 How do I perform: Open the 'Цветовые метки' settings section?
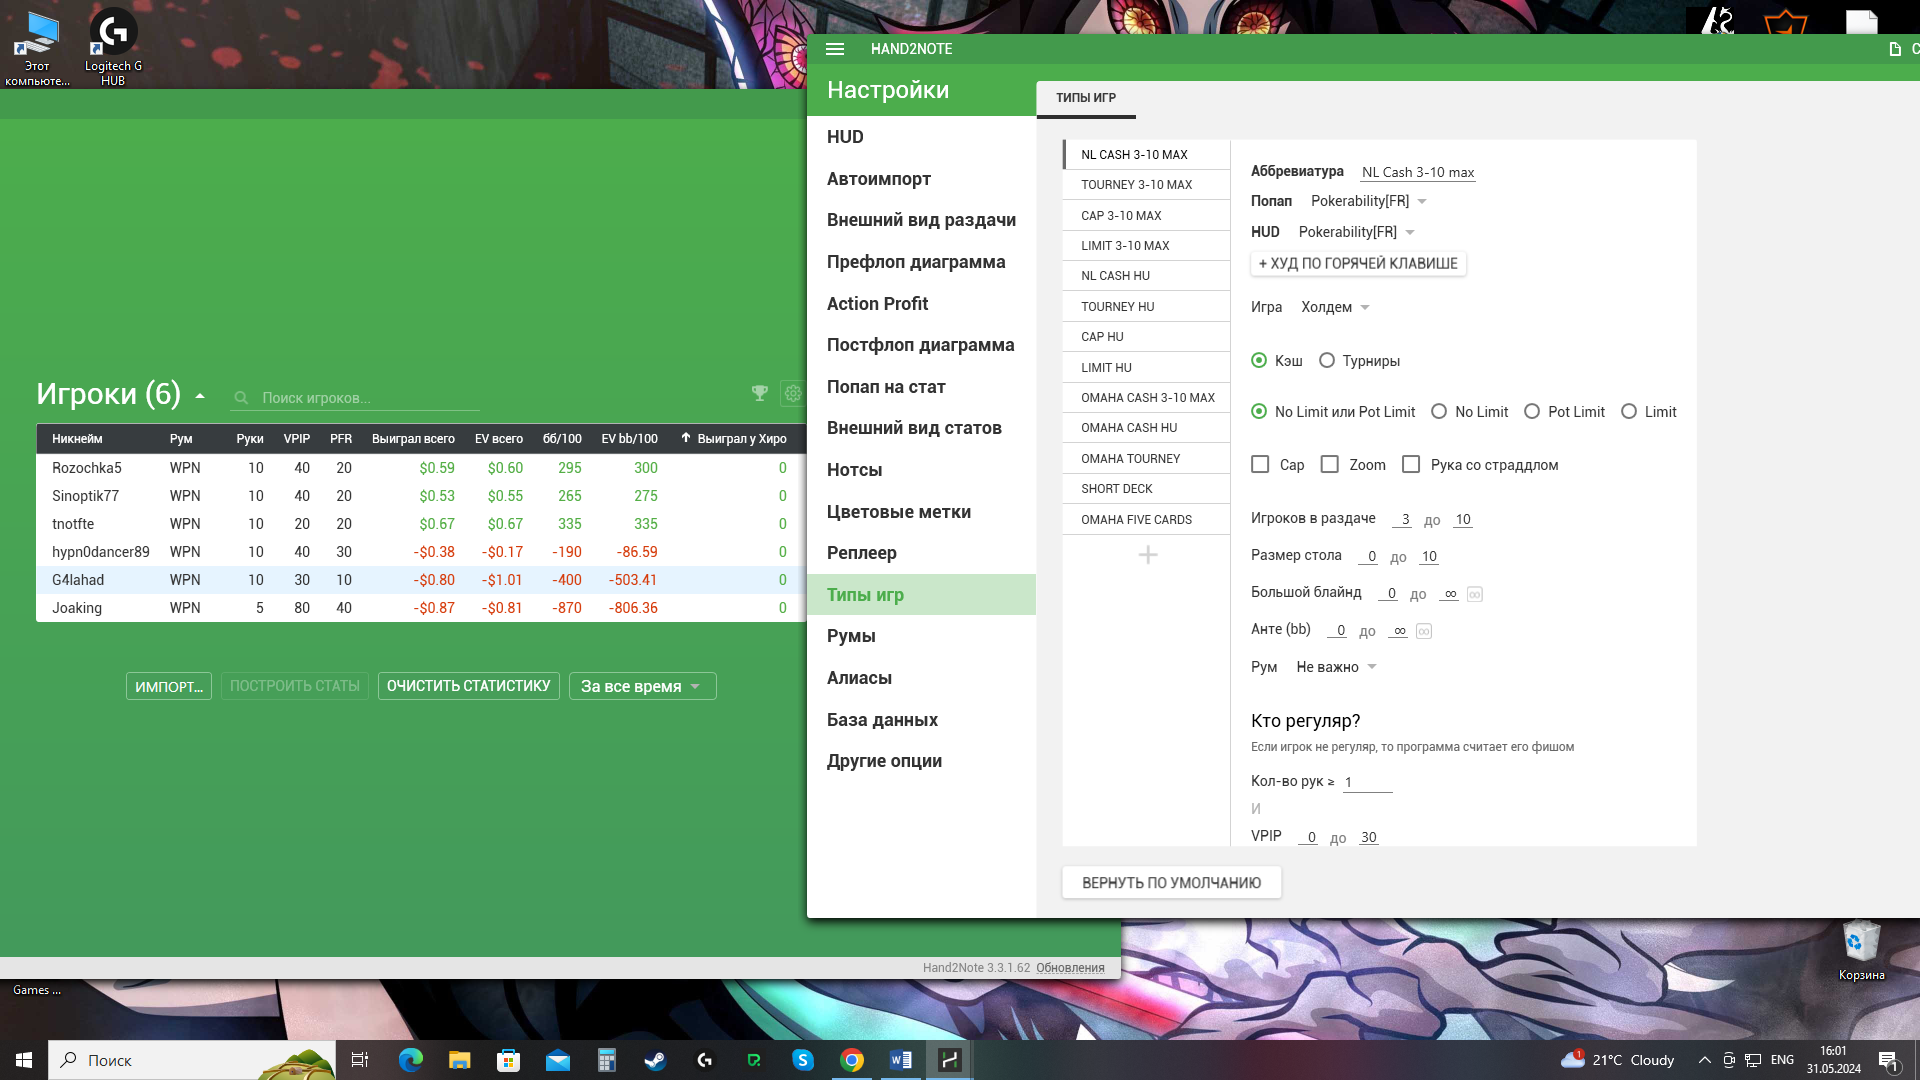[x=921, y=512]
